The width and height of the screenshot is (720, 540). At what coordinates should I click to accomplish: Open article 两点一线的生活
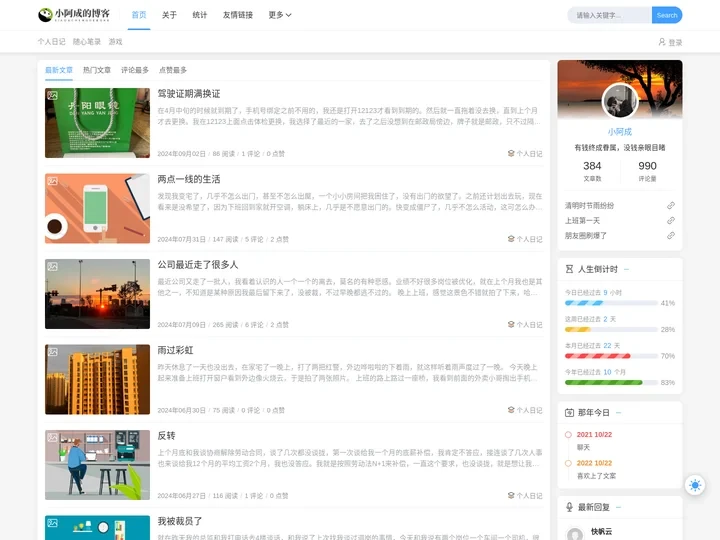(189, 179)
